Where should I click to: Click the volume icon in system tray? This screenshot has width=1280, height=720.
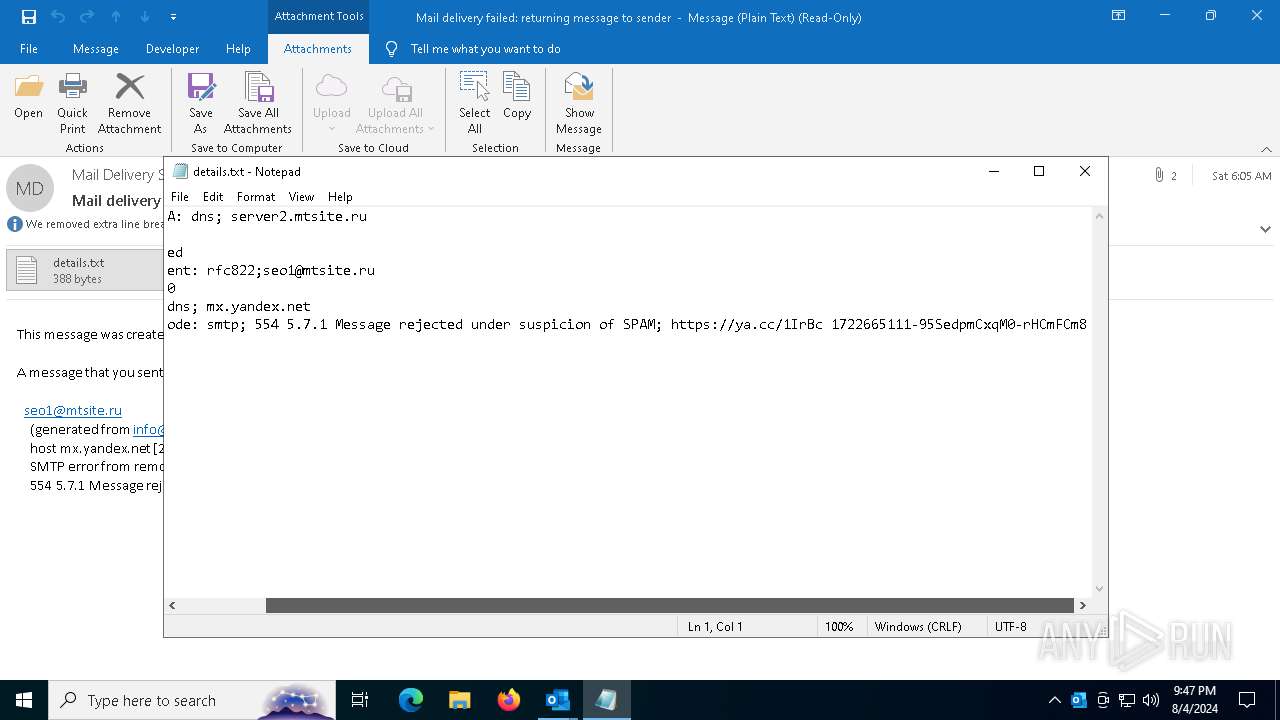coord(1151,700)
